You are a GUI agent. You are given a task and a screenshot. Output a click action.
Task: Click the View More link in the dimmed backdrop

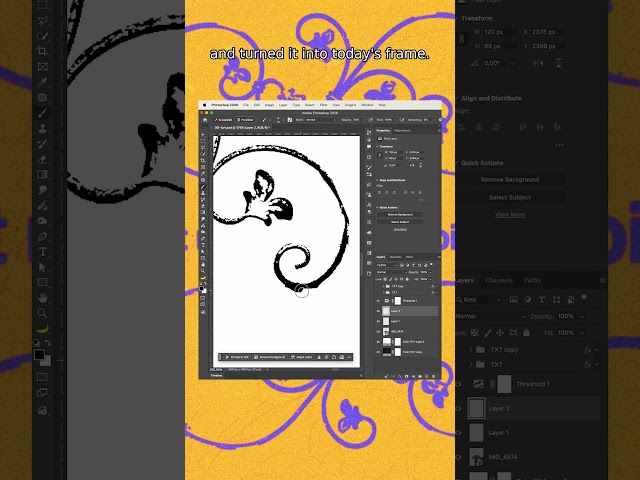510,214
